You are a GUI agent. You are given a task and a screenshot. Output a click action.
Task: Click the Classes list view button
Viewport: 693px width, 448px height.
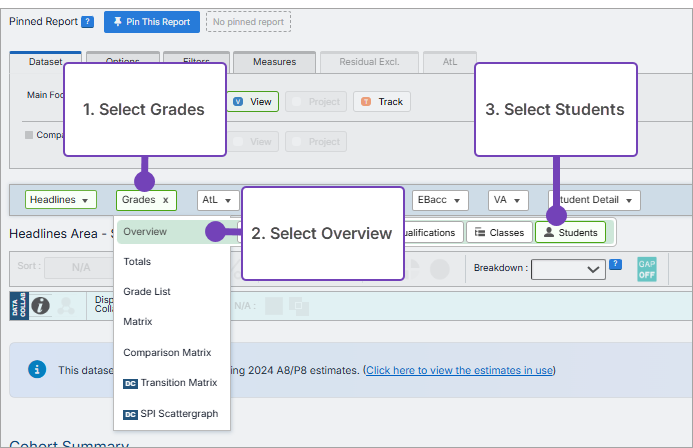(499, 233)
